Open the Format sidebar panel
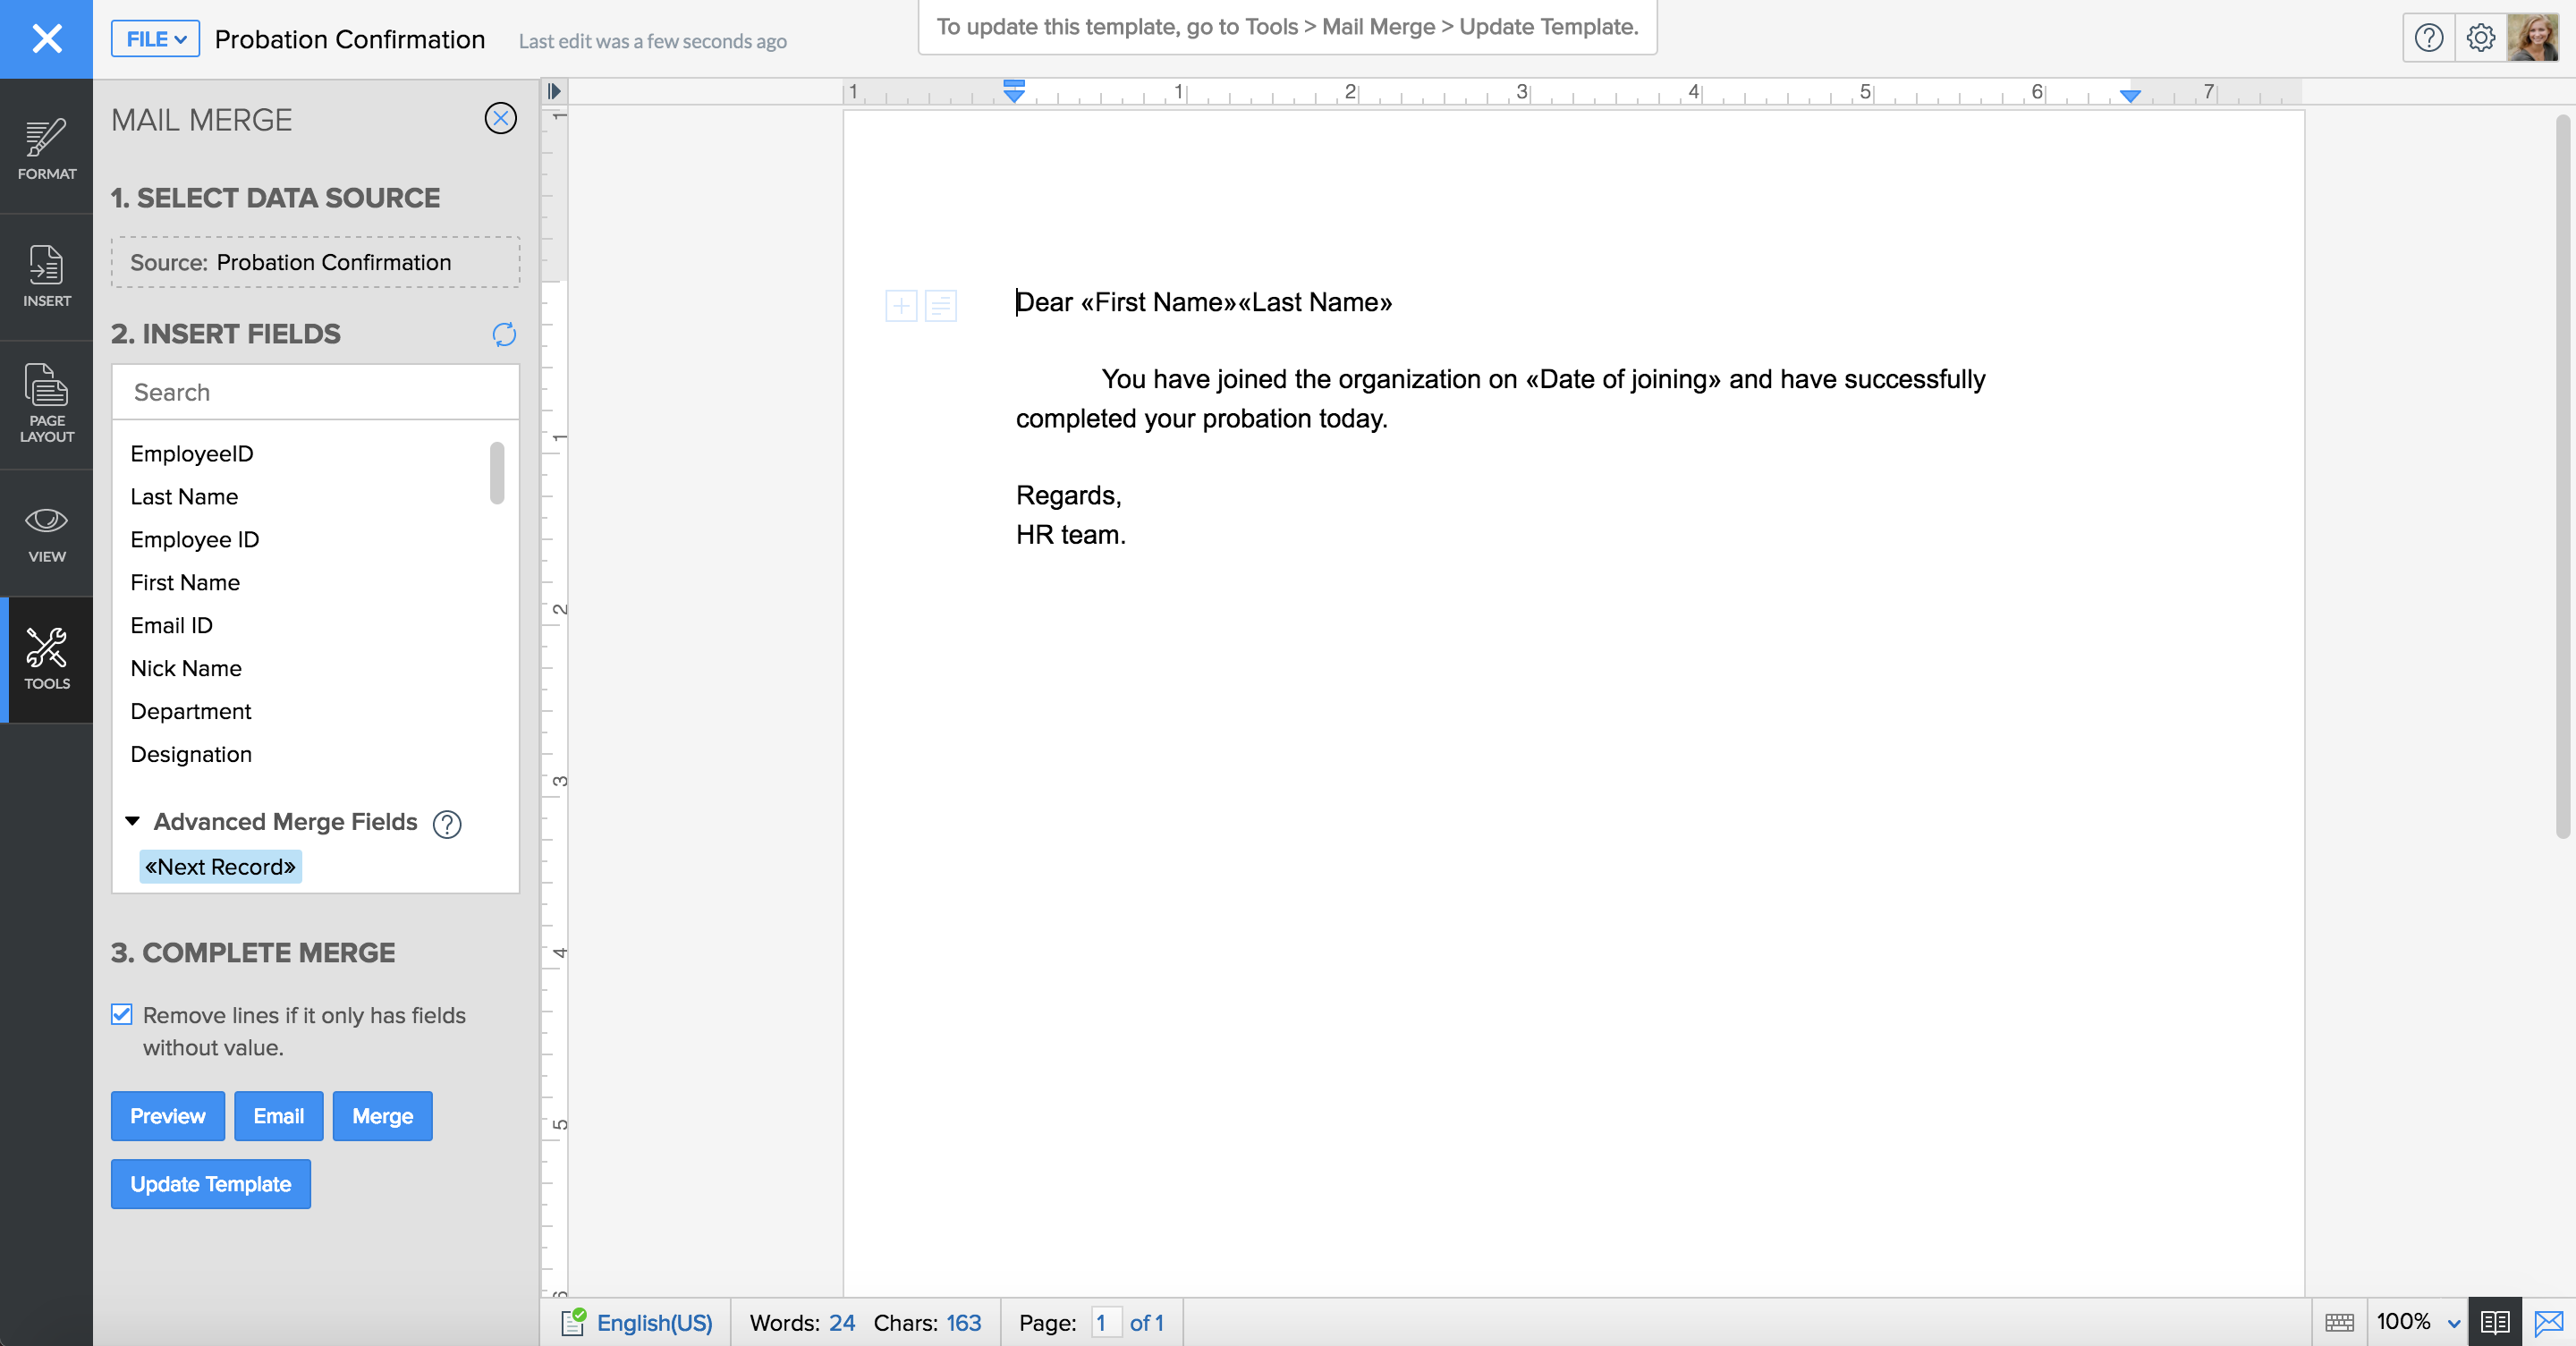The height and width of the screenshot is (1346, 2576). tap(46, 148)
